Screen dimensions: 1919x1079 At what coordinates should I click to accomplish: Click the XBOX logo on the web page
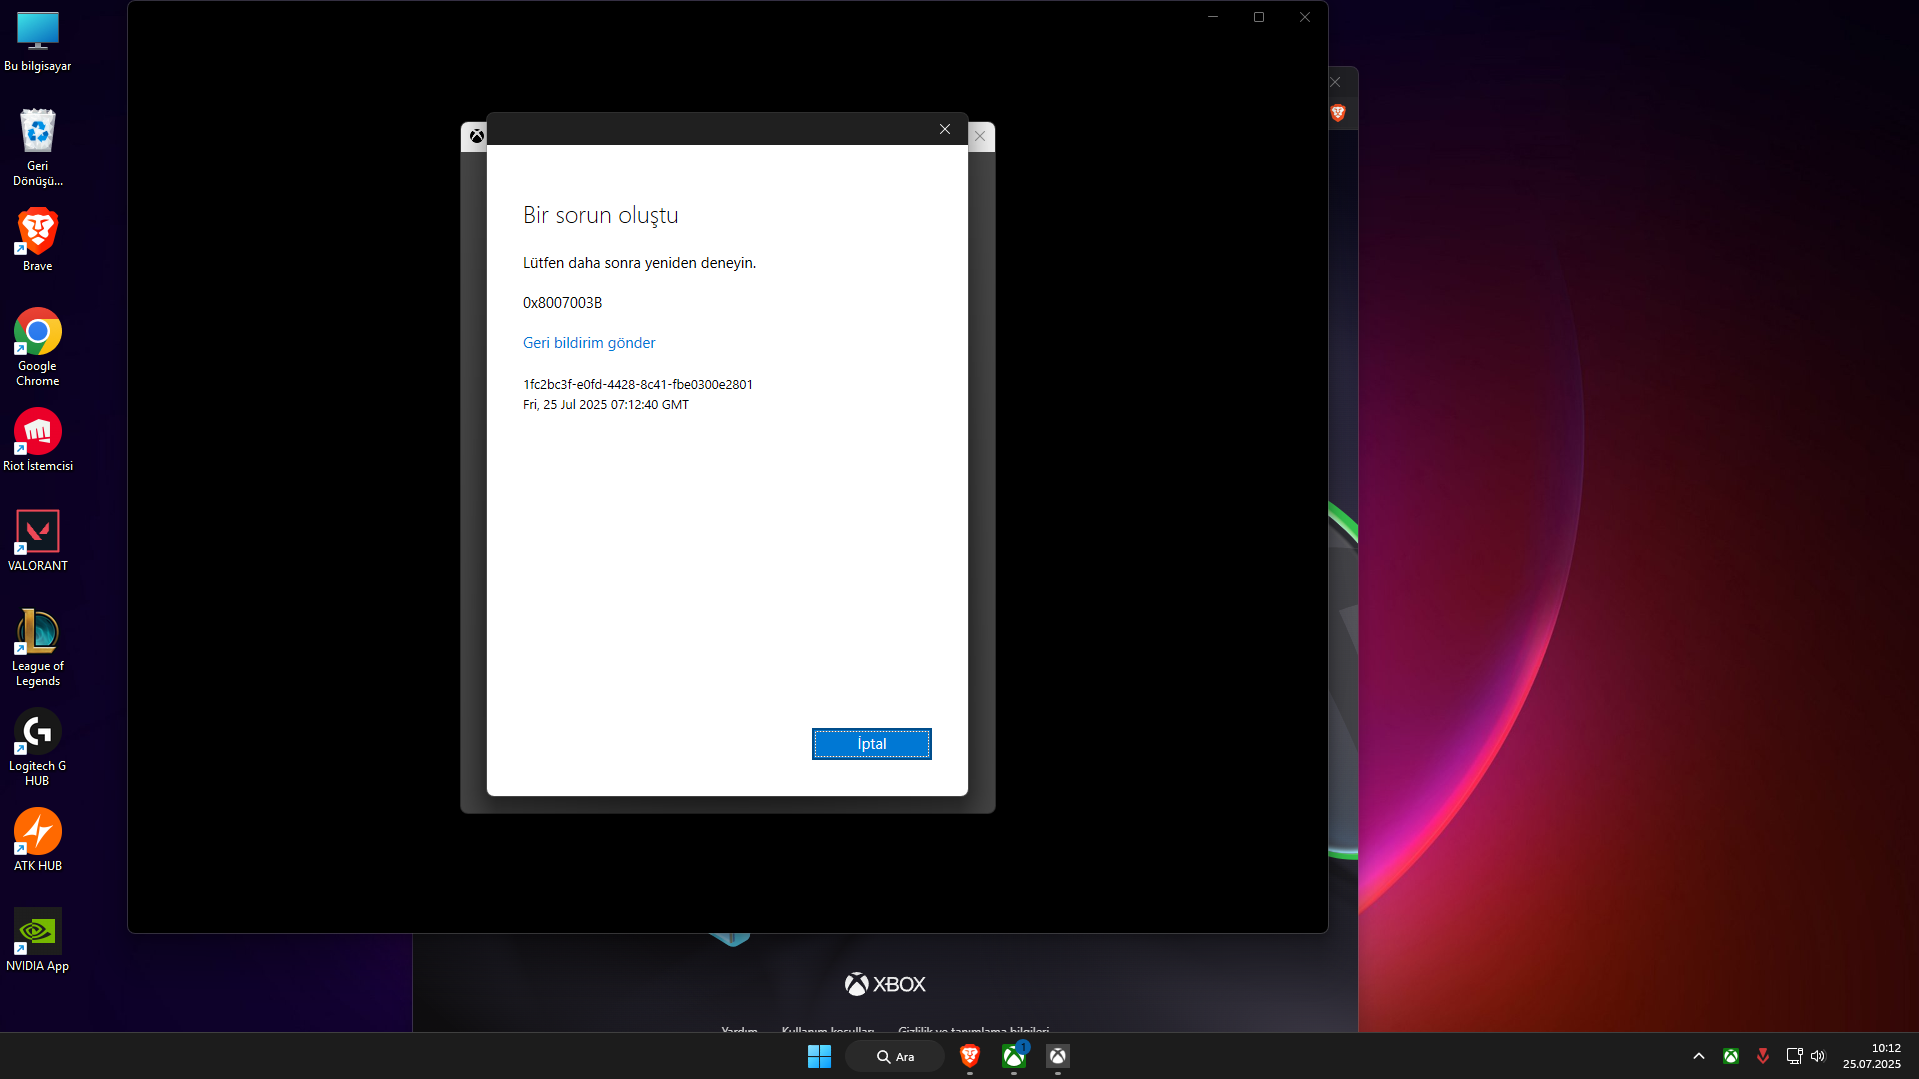click(x=885, y=984)
